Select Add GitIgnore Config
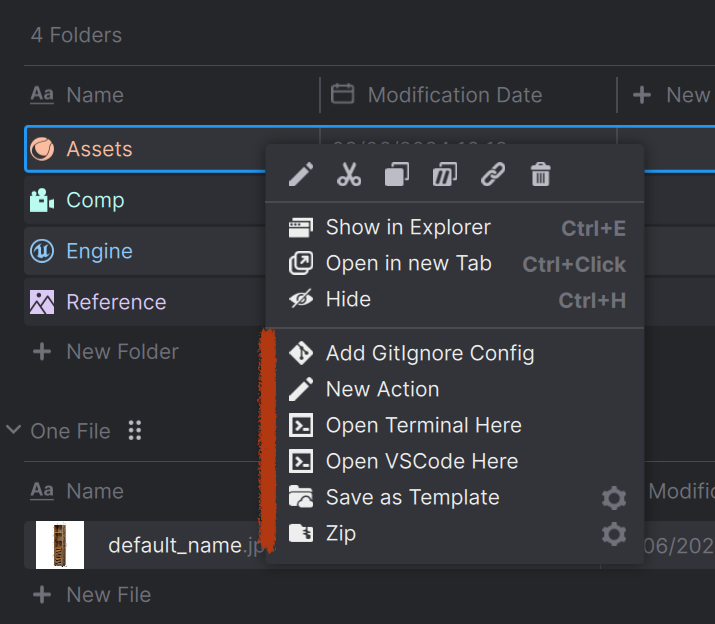The width and height of the screenshot is (715, 624). pos(429,353)
